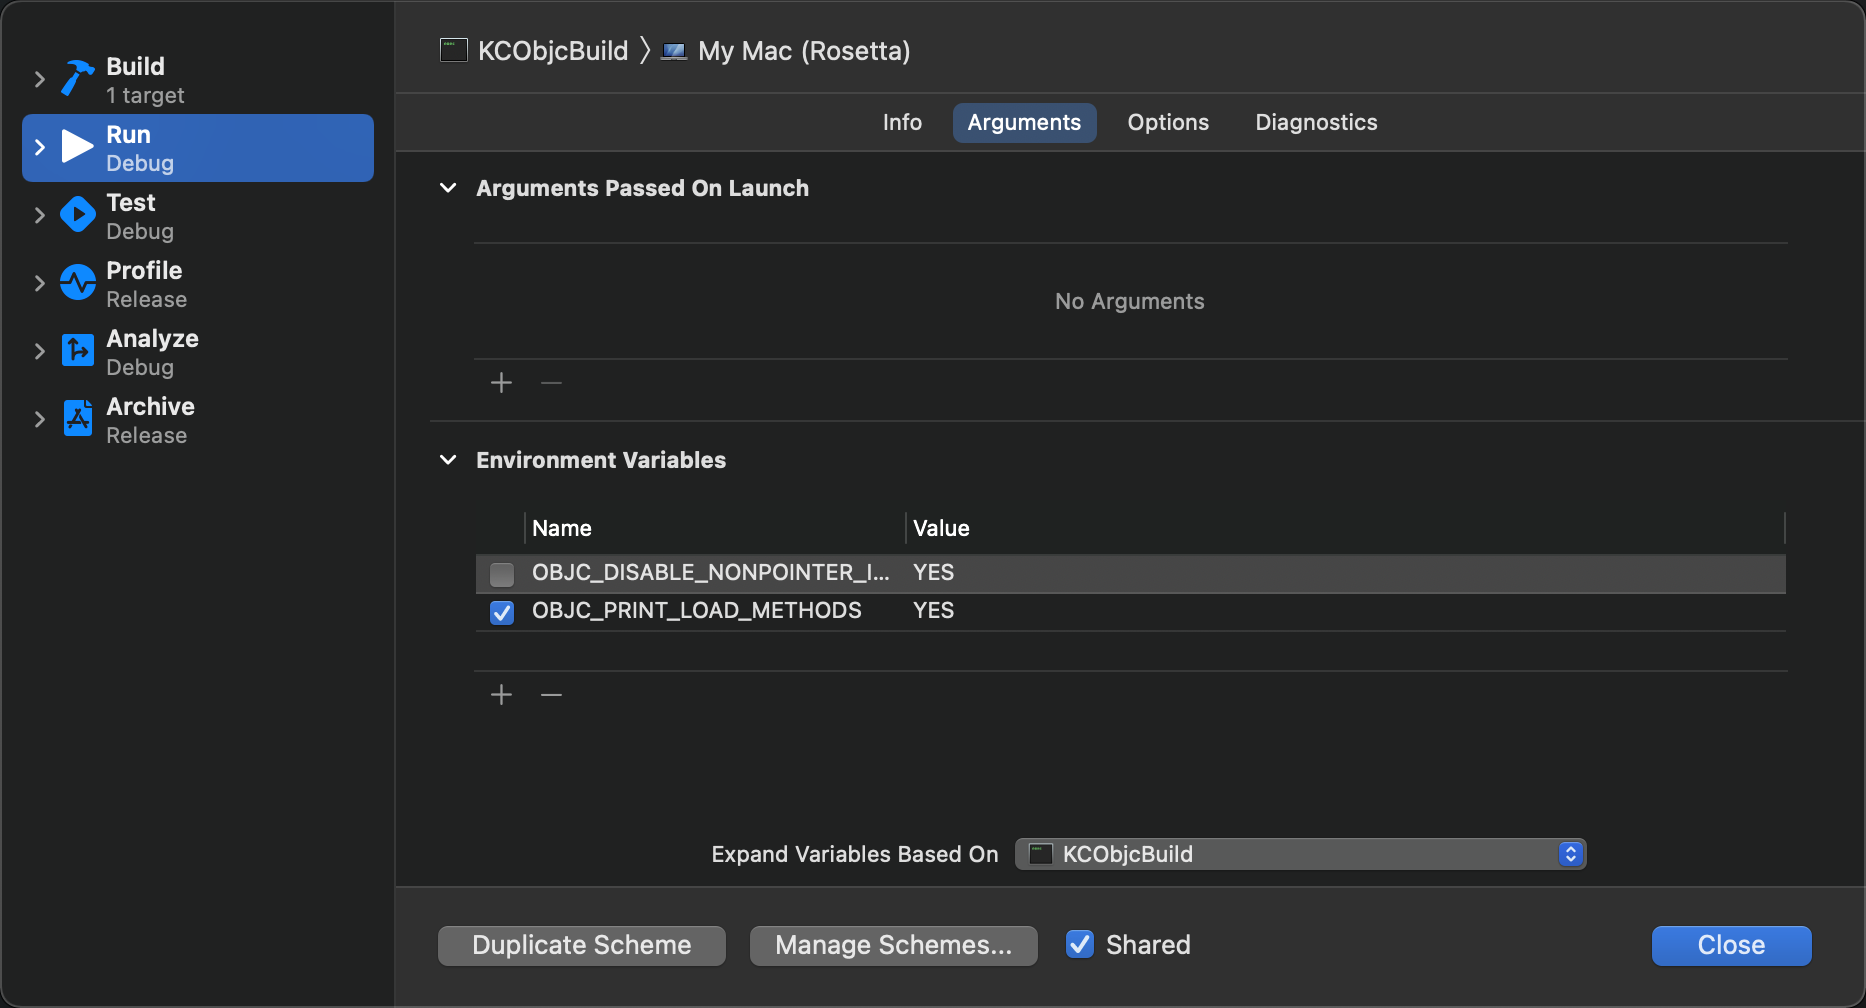Add a launch argument with plus button
This screenshot has width=1866, height=1008.
click(x=501, y=383)
